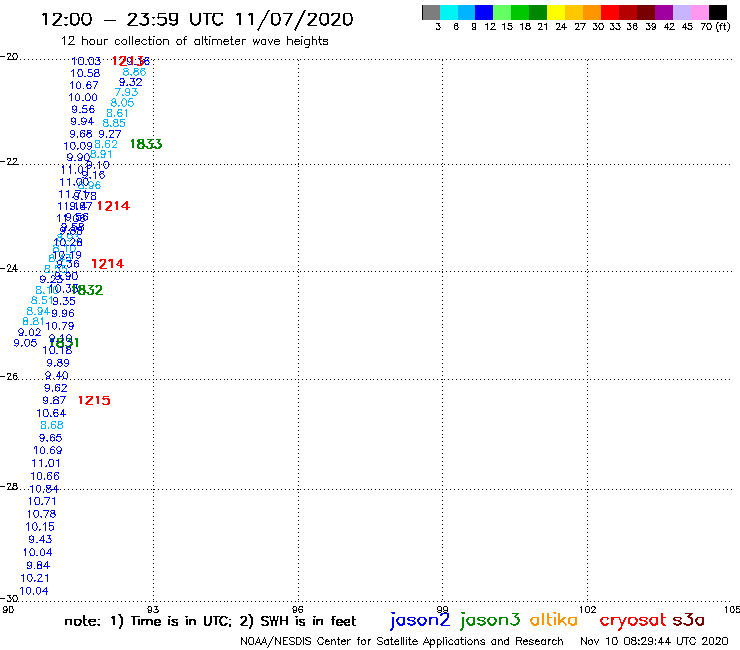
Task: Click the longitude axis label 96
Action: coord(298,609)
